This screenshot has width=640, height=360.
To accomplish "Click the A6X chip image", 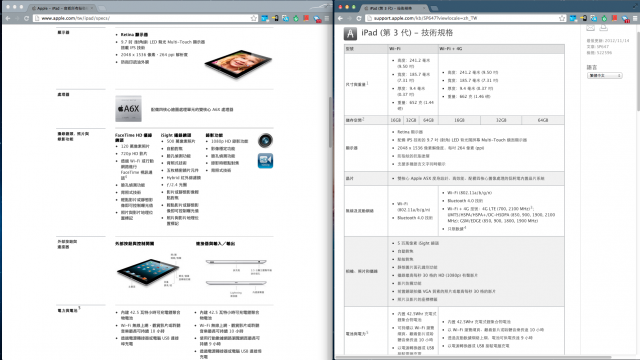I will tap(128, 109).
